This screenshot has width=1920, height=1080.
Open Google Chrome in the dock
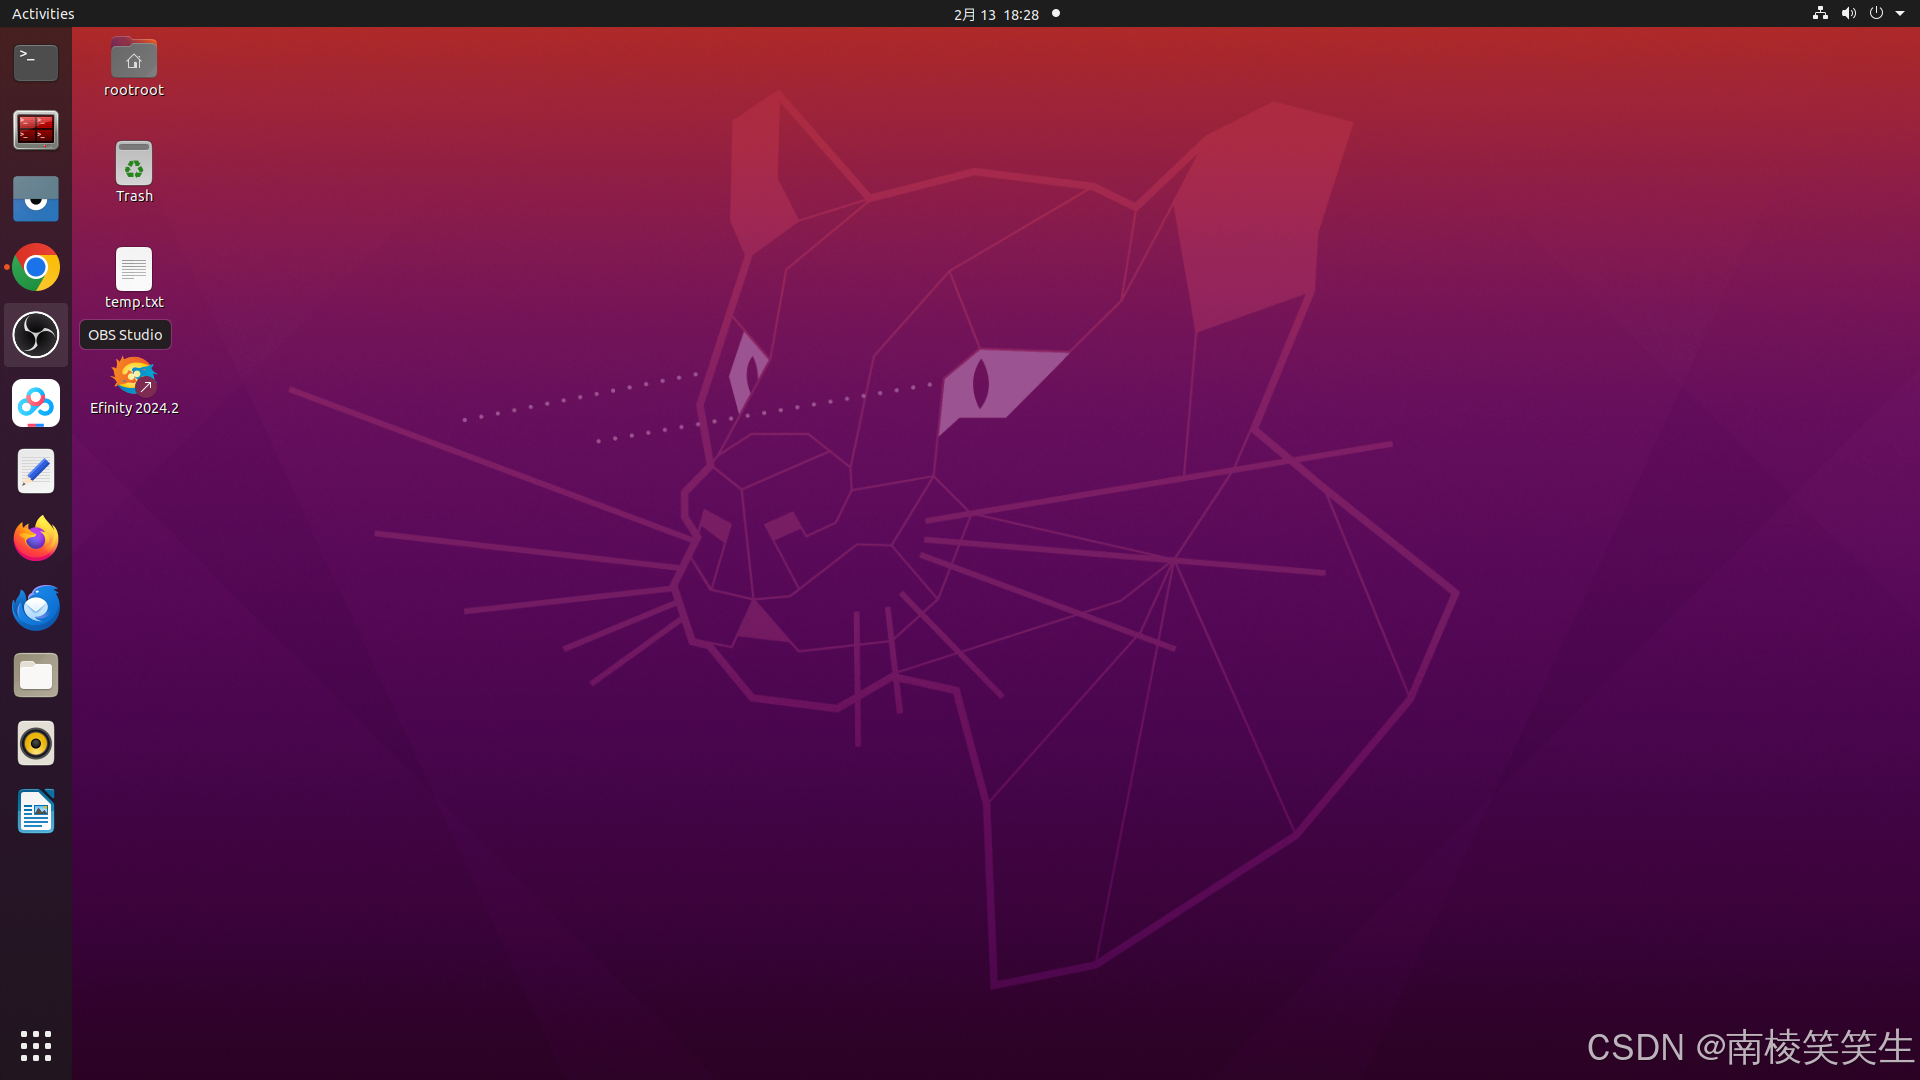coord(36,267)
